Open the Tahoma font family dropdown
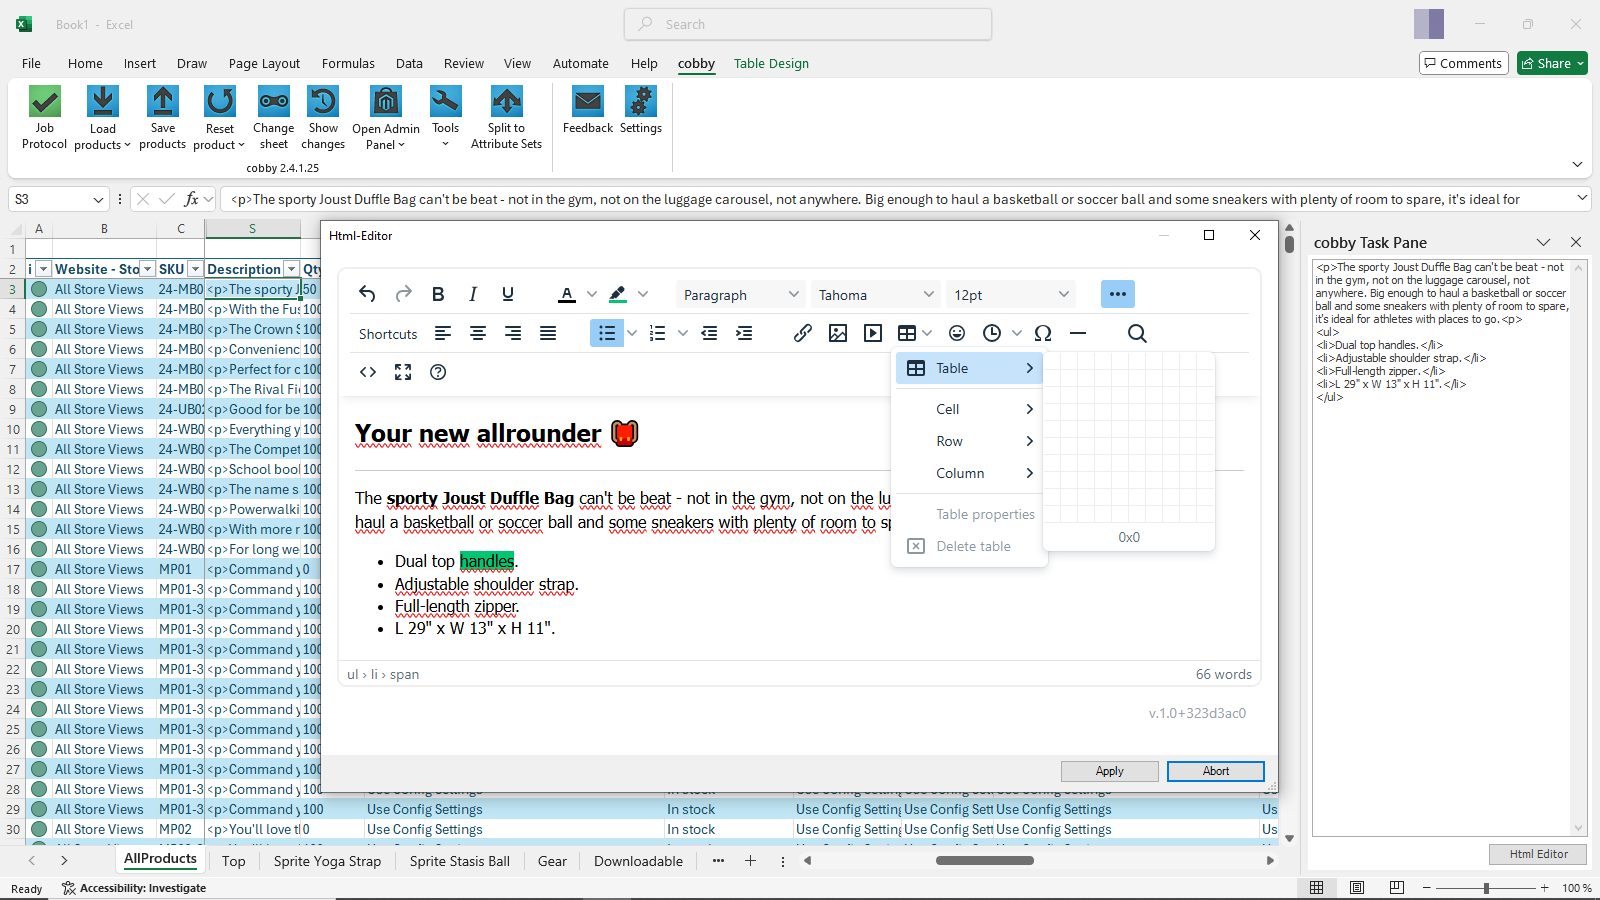The width and height of the screenshot is (1600, 900). point(876,295)
